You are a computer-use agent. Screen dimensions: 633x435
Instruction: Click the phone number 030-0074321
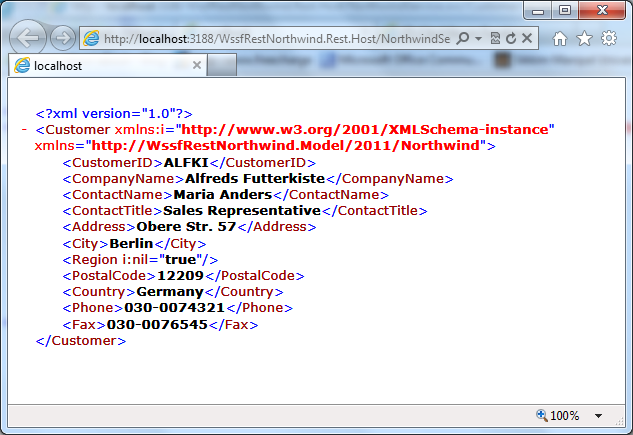coord(174,308)
